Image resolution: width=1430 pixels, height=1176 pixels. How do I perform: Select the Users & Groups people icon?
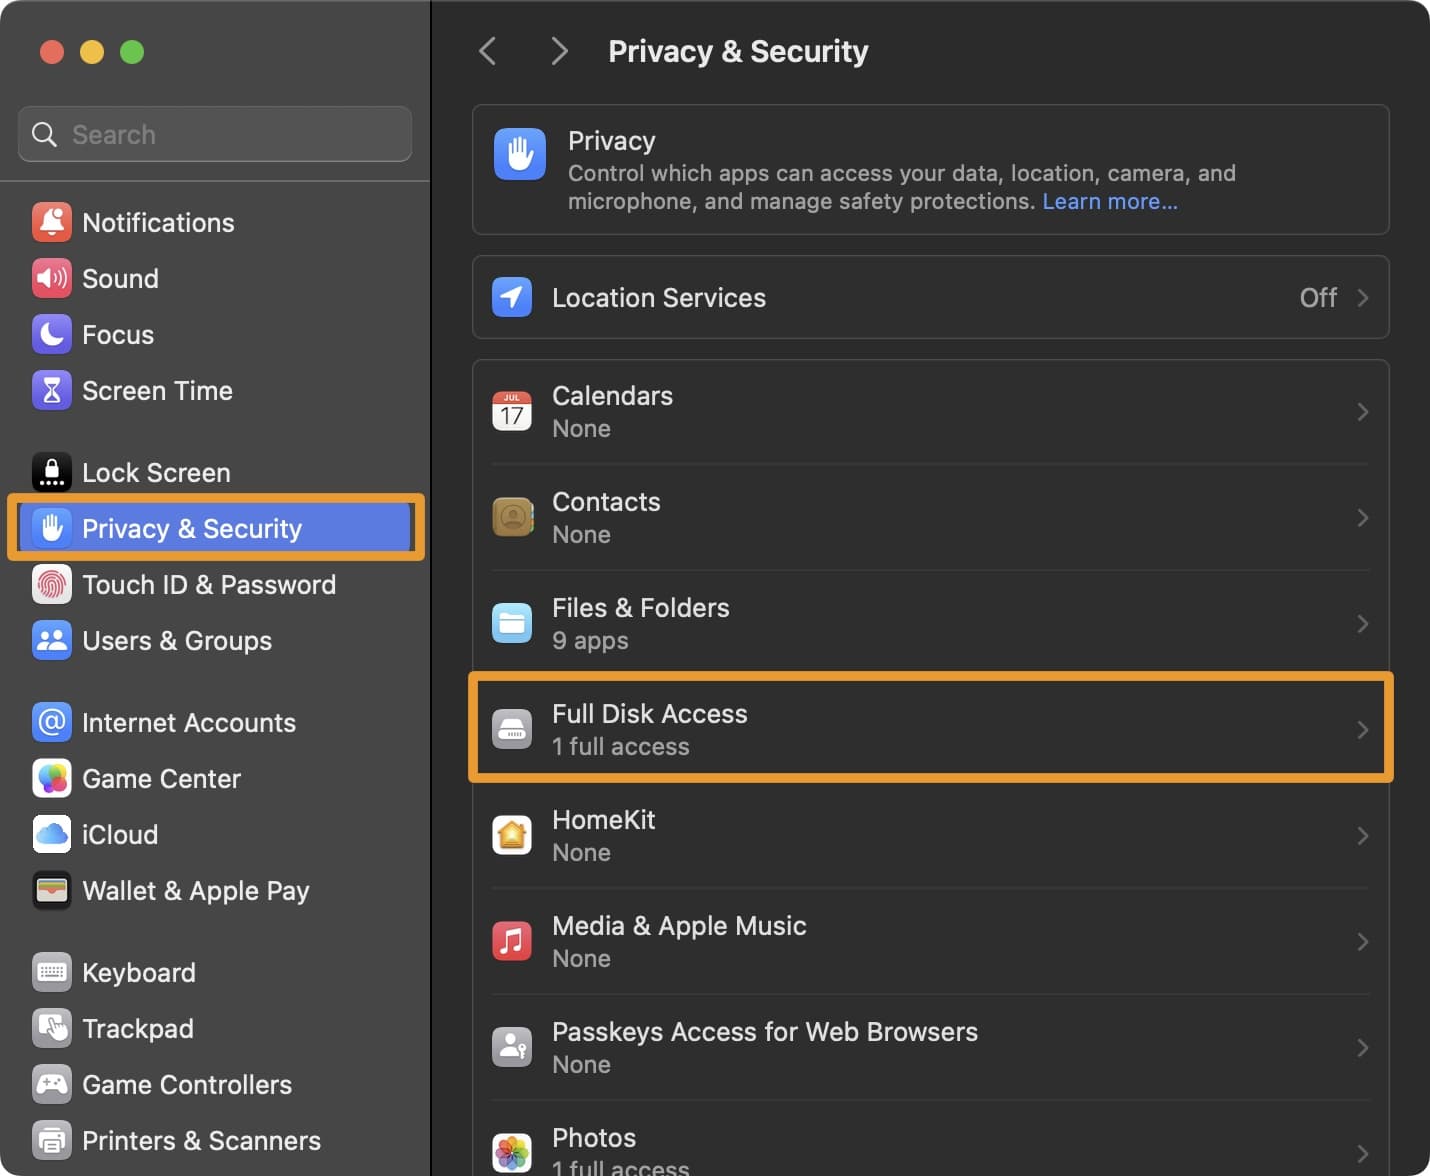[52, 640]
